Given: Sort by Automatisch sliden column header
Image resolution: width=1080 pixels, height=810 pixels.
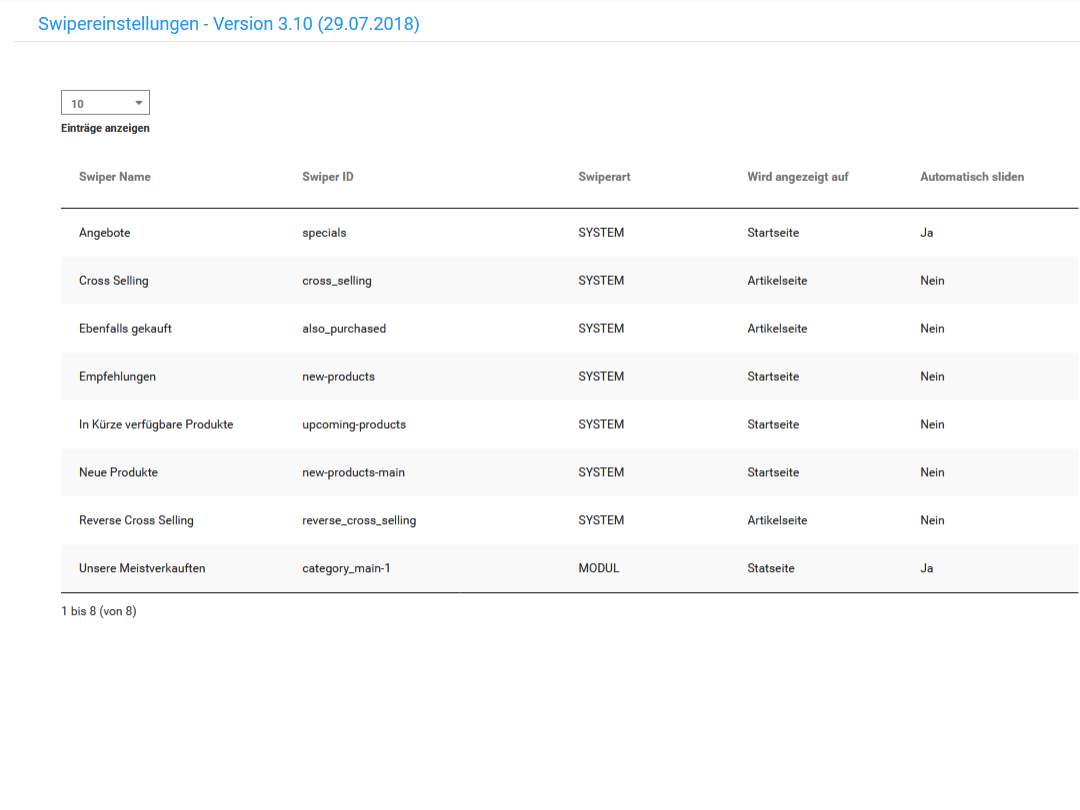Looking at the screenshot, I should pyautogui.click(x=971, y=177).
